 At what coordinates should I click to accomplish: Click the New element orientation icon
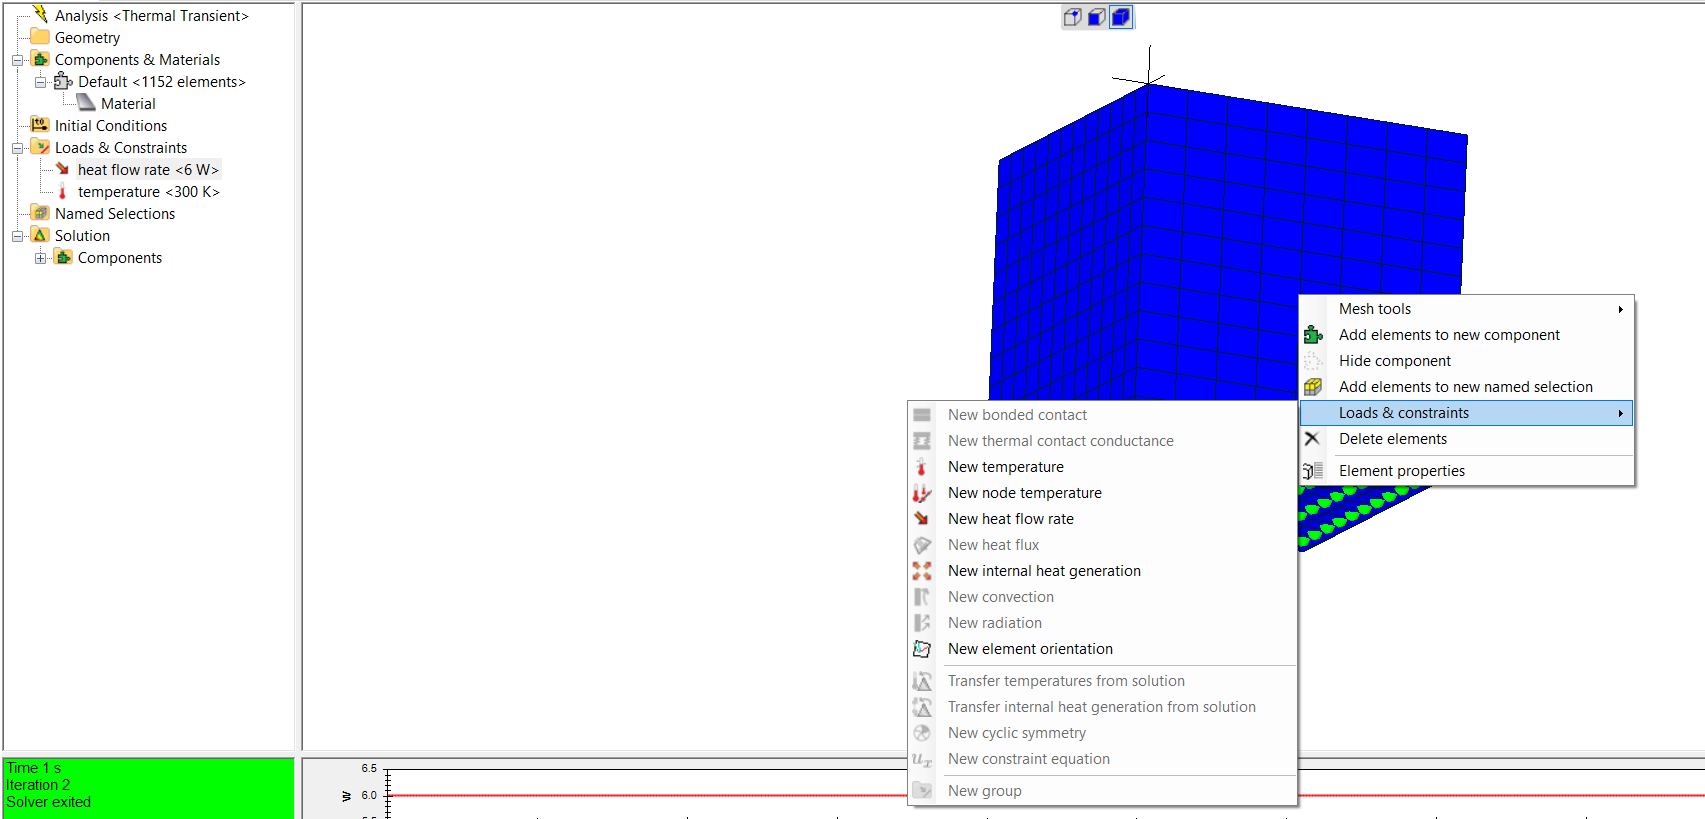click(x=922, y=649)
